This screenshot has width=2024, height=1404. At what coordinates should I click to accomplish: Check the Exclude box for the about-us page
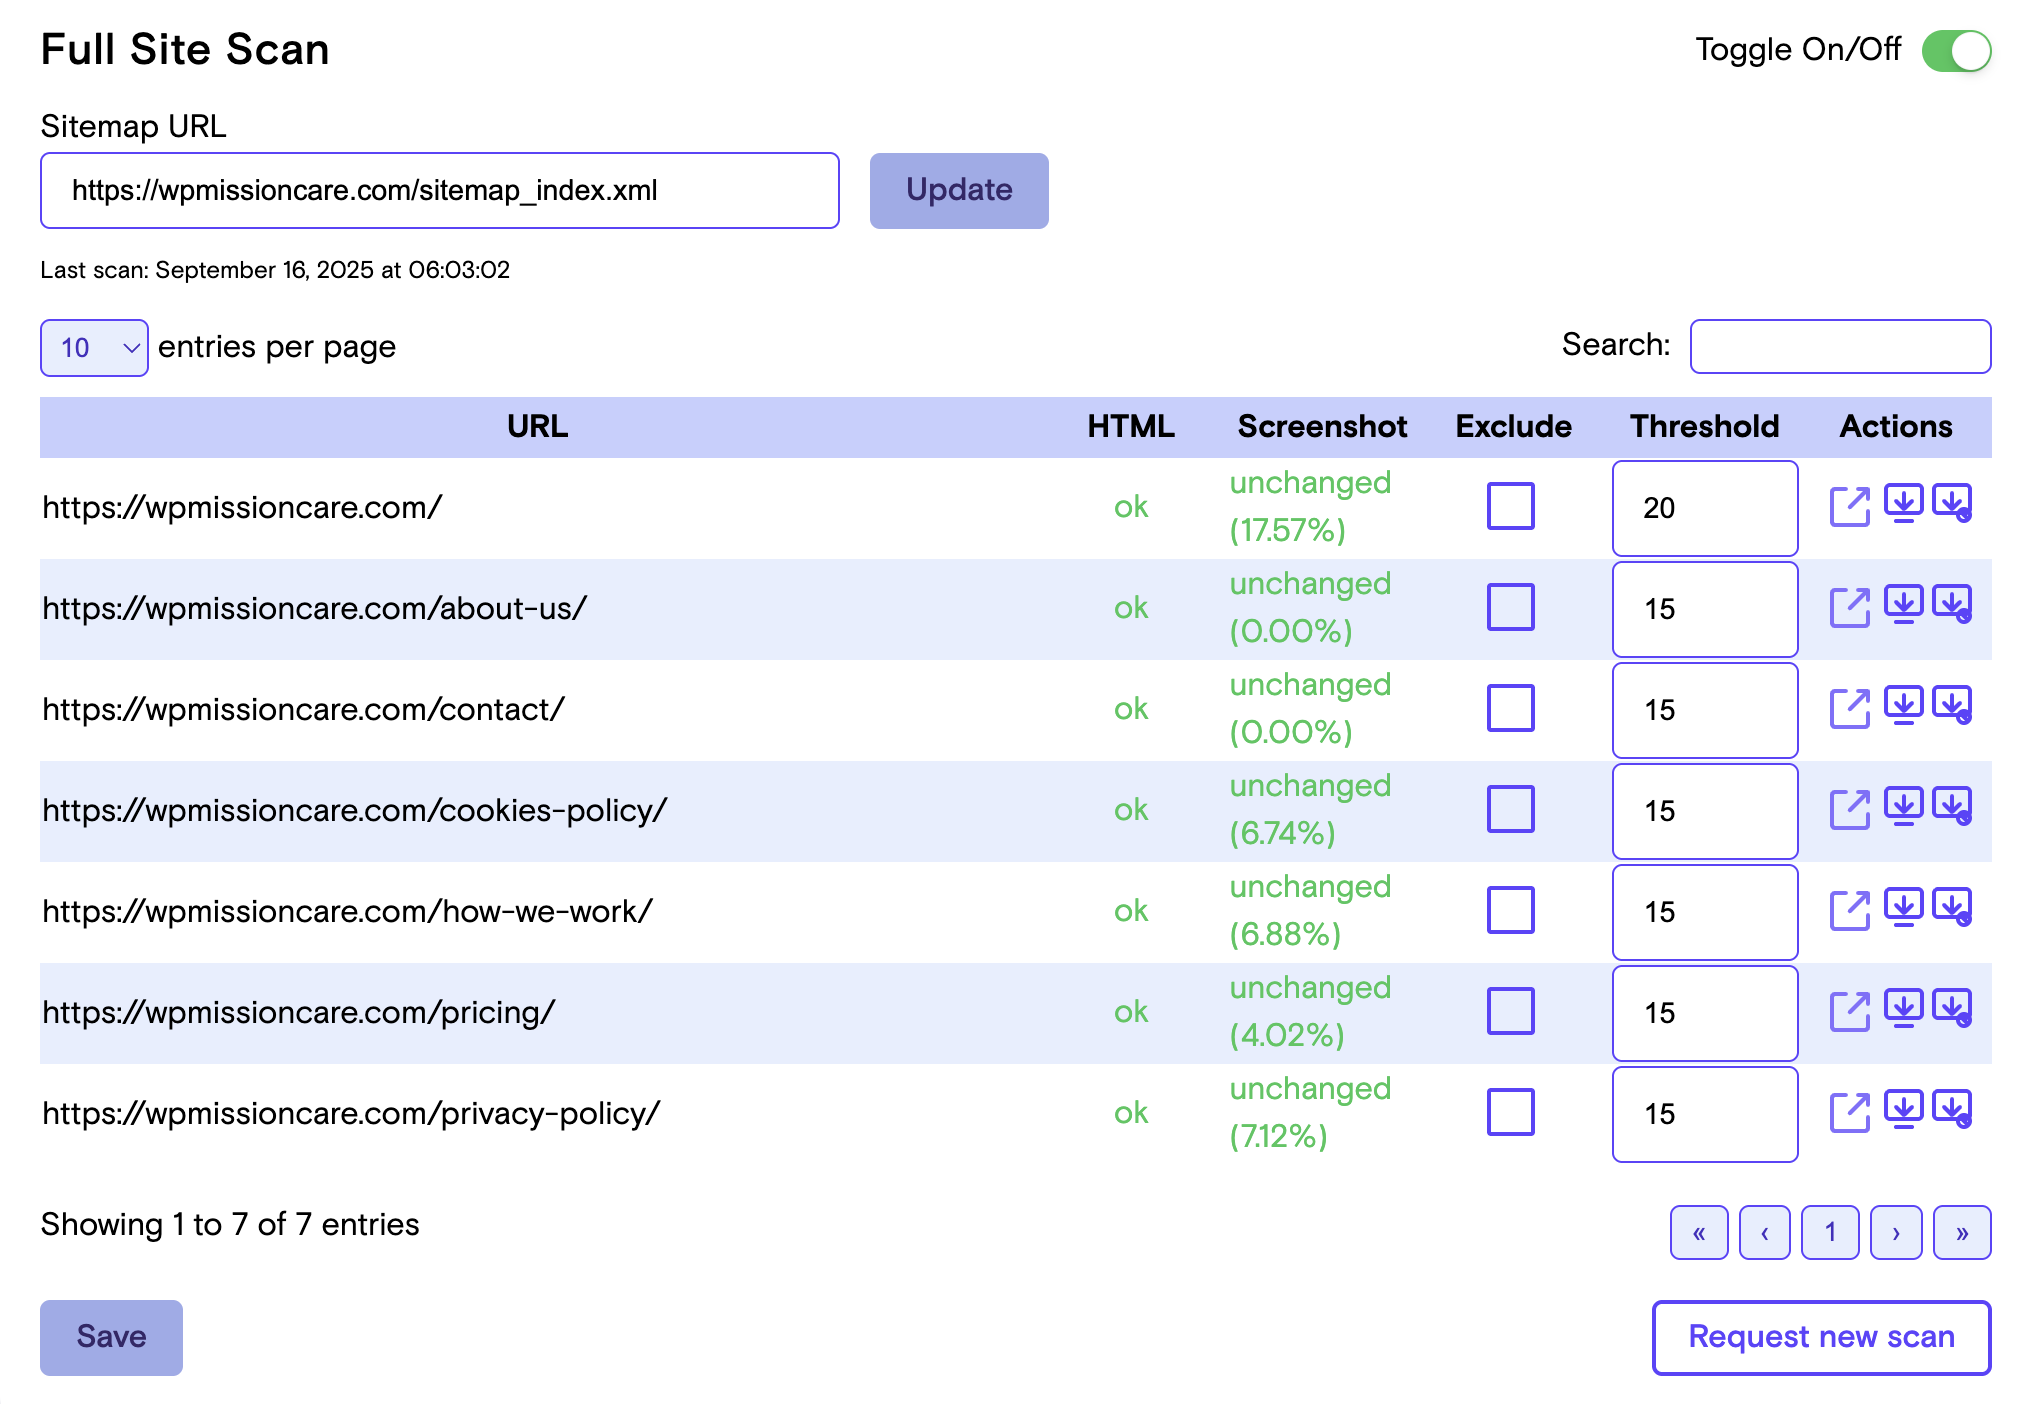click(1510, 608)
